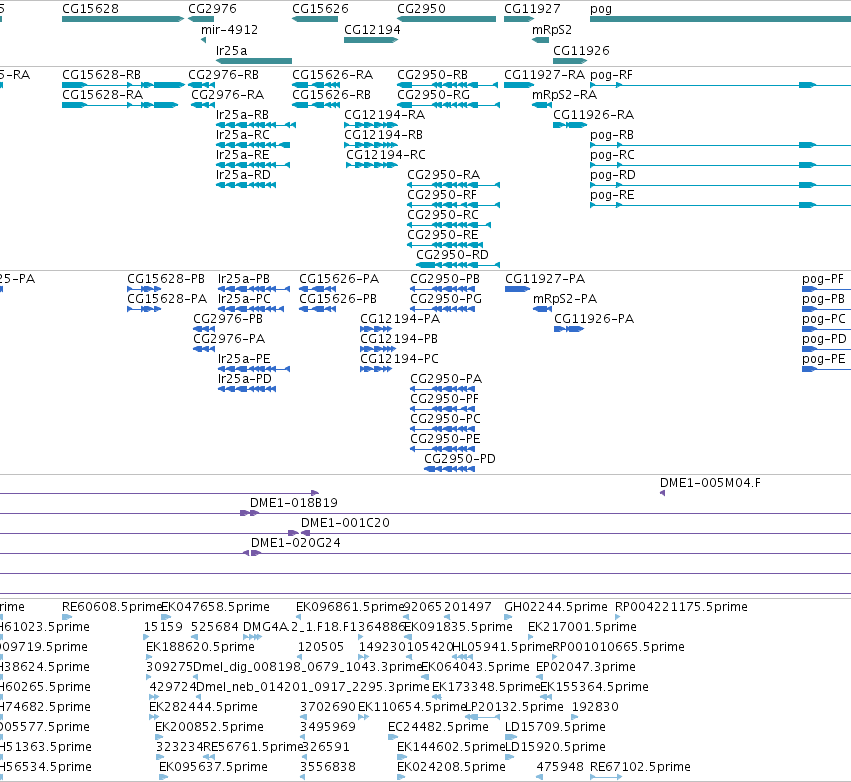Select the CG15628 gene bar
Screen dimensions: 851x782
123,19
